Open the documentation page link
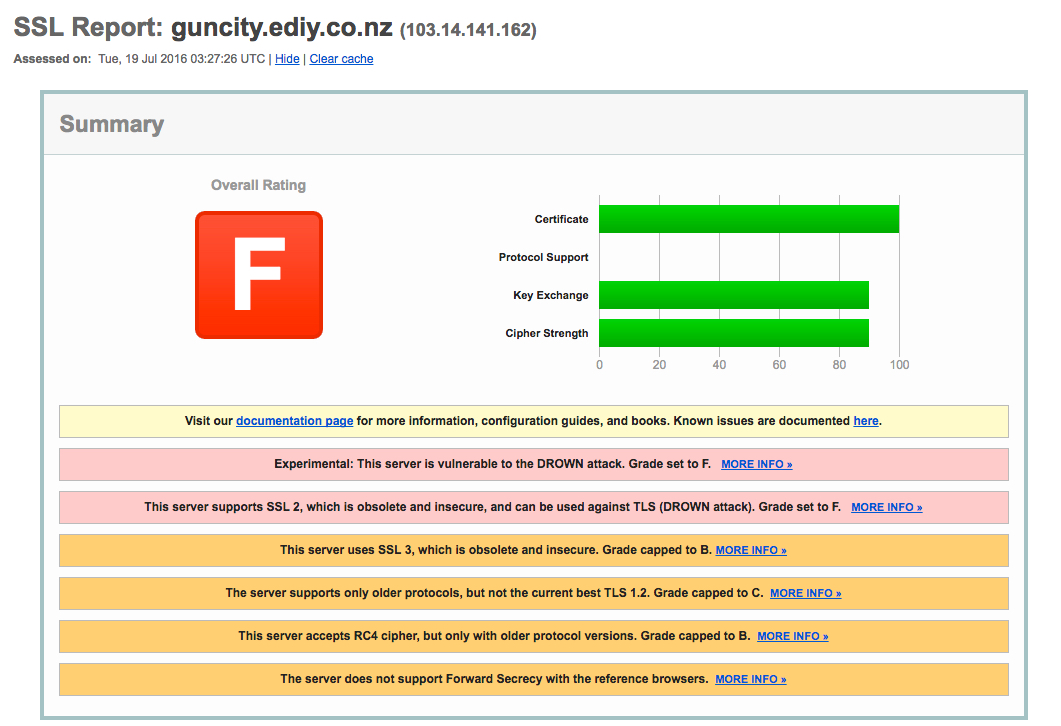 click(x=294, y=421)
